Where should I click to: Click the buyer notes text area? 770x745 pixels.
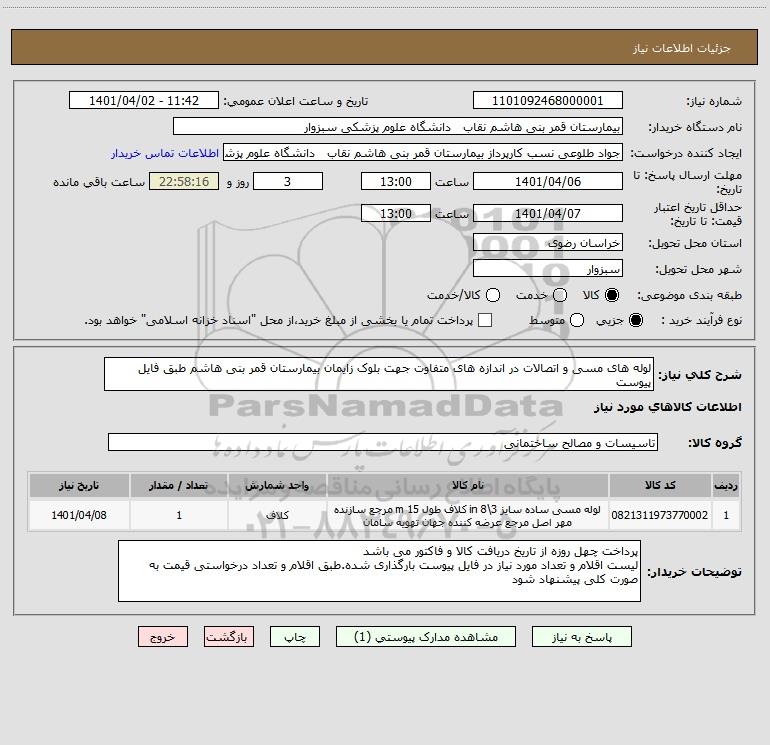(379, 571)
